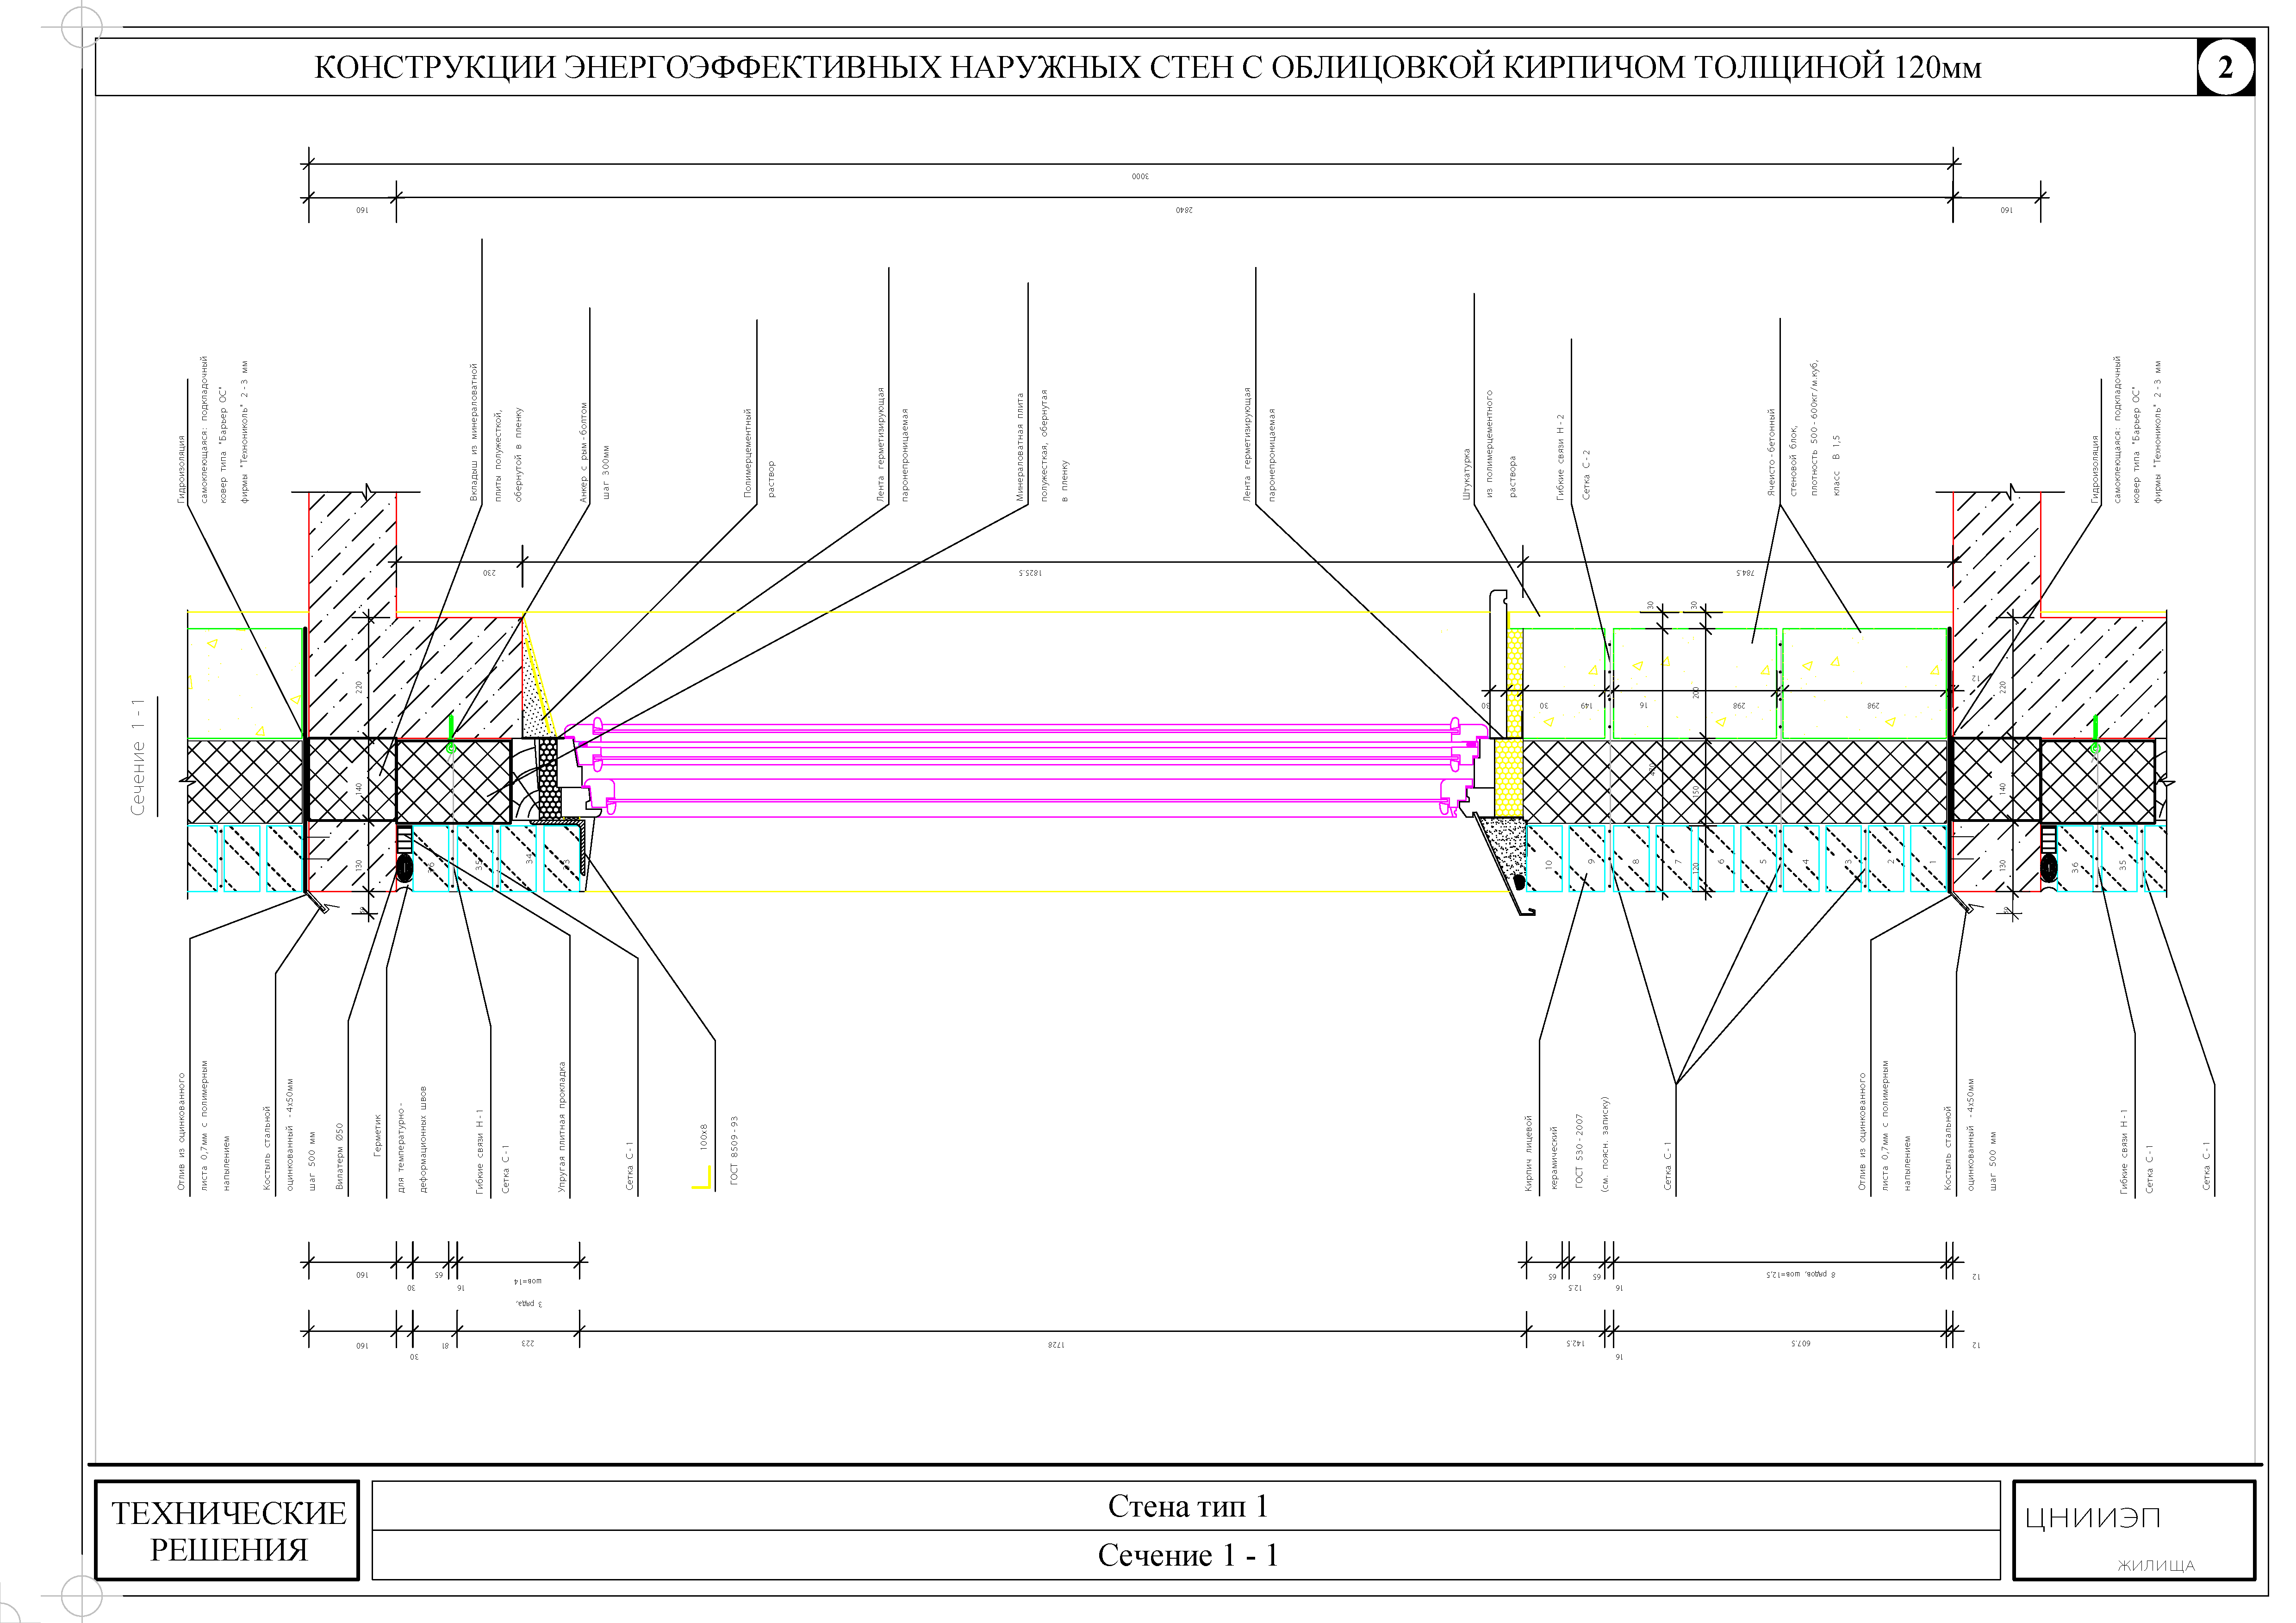
Task: Click the ЦНИИЭП жилища logo box
Action: 2133,1530
